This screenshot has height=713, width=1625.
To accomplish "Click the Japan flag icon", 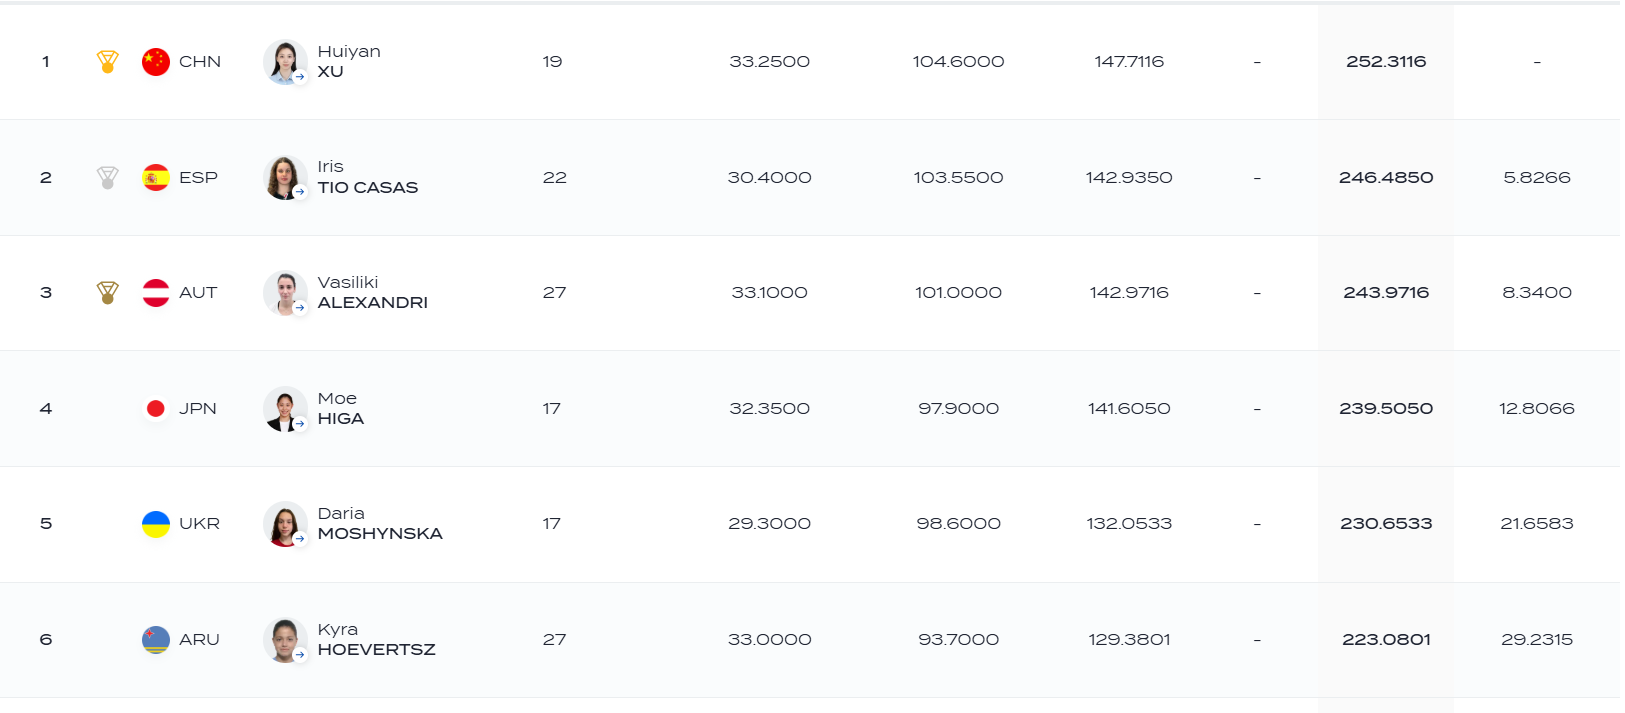I will [156, 409].
